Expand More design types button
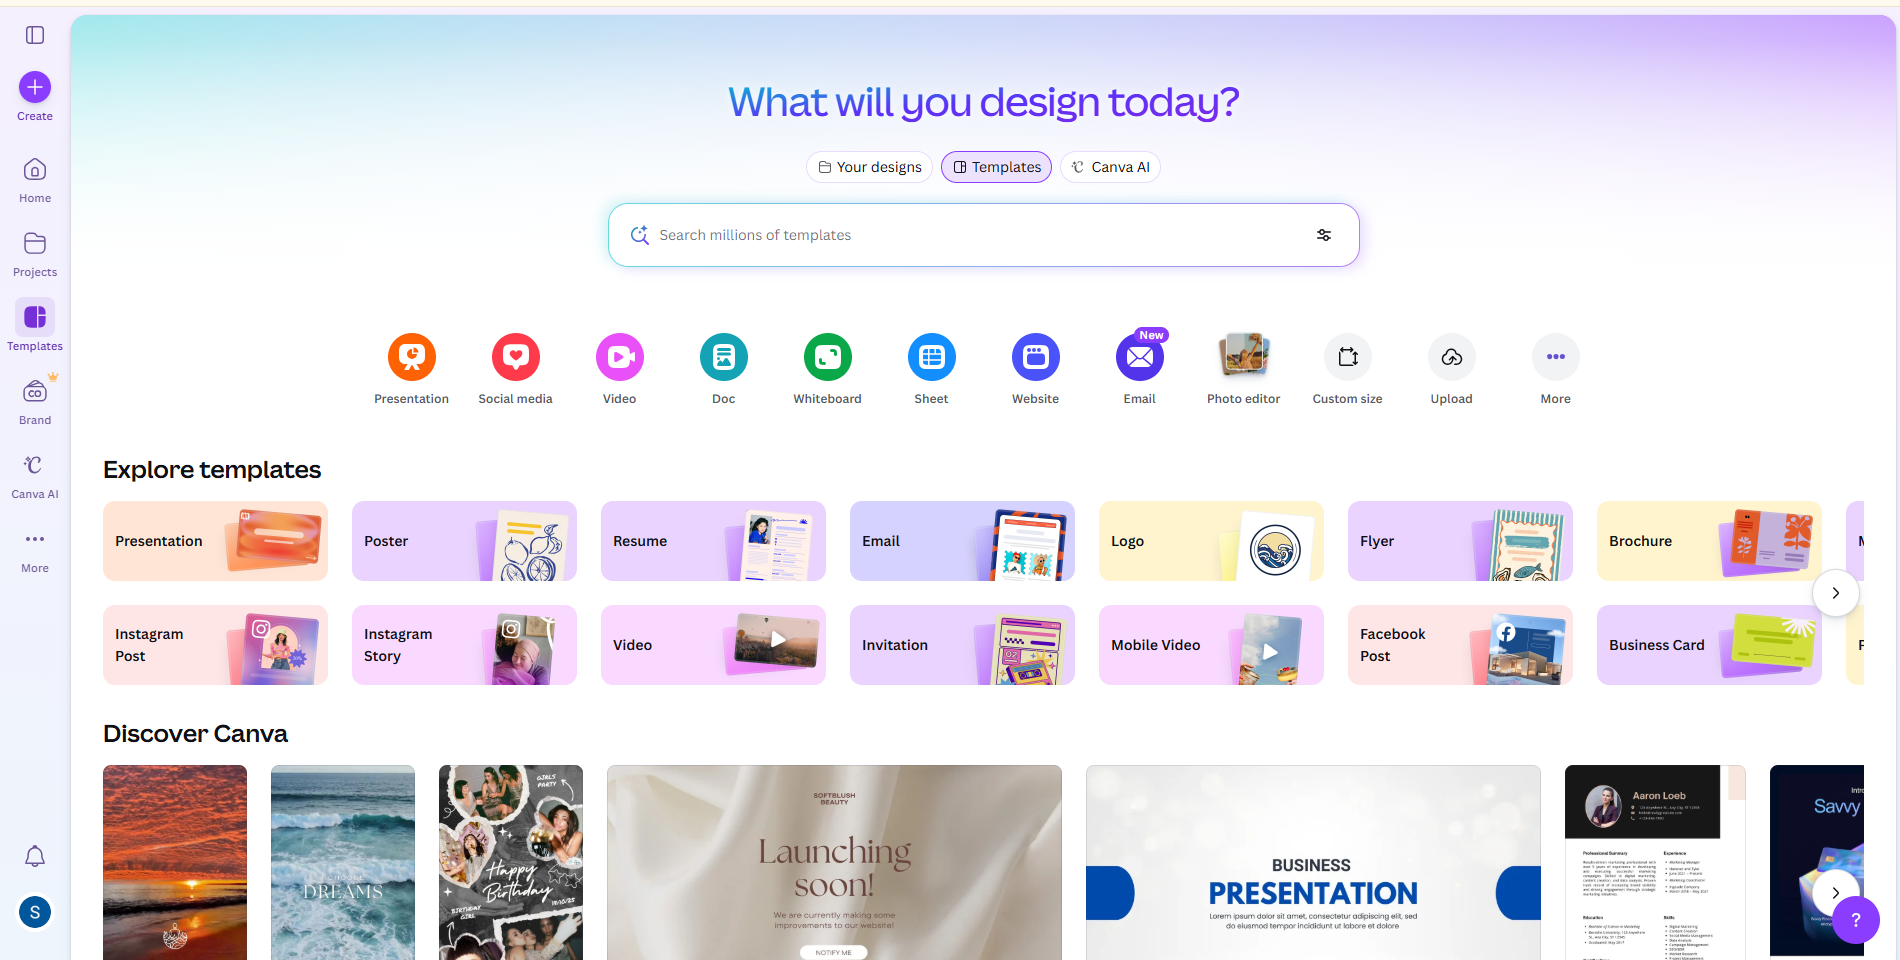The width and height of the screenshot is (1900, 960). coord(1556,357)
